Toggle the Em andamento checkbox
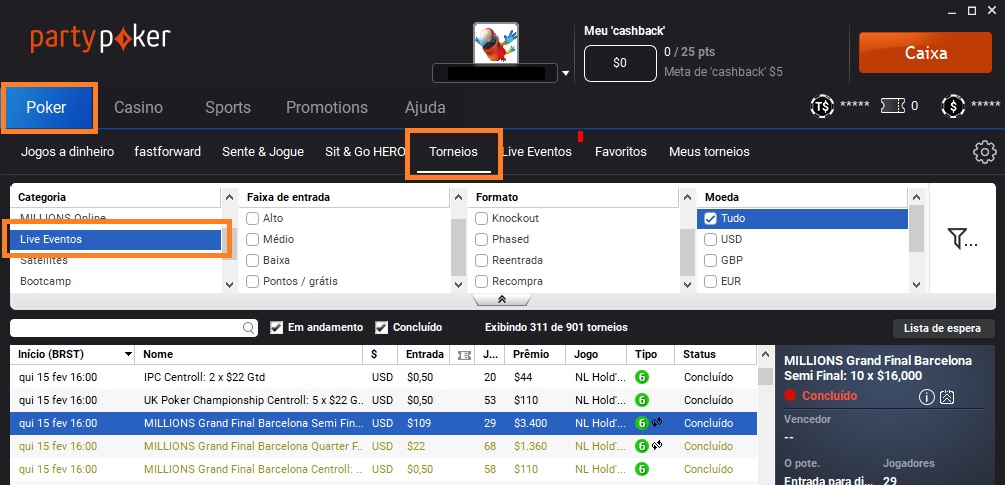The image size is (1005, 485). (x=276, y=327)
